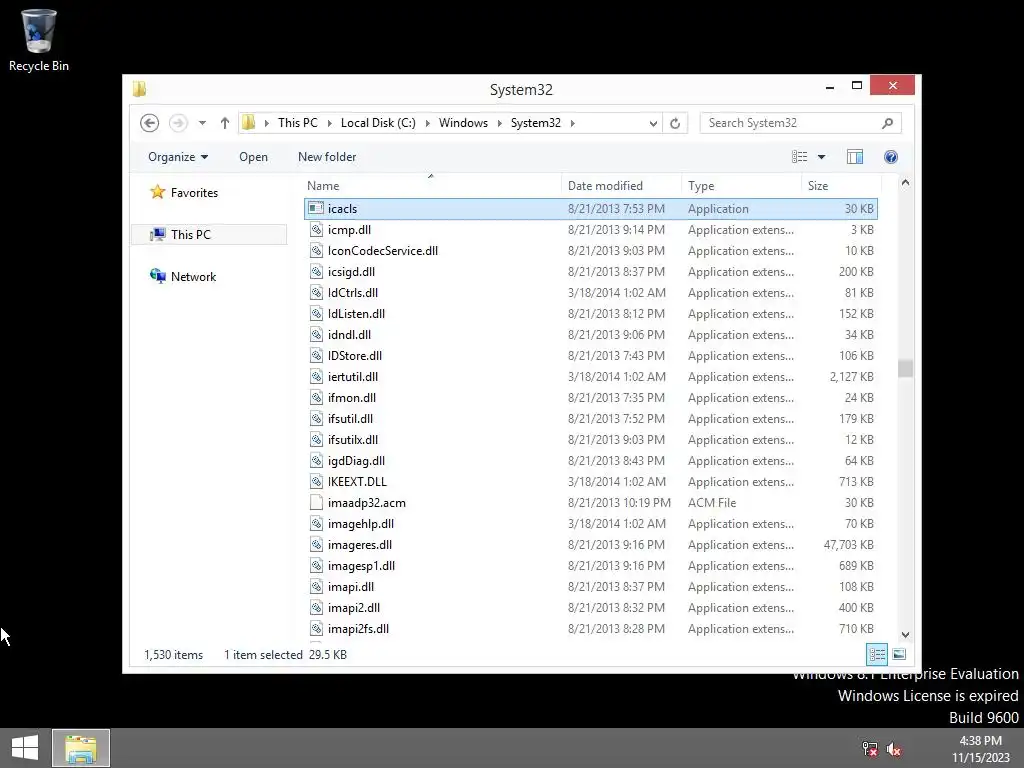
Task: Select imagehlp.dll file name
Action: 360,523
